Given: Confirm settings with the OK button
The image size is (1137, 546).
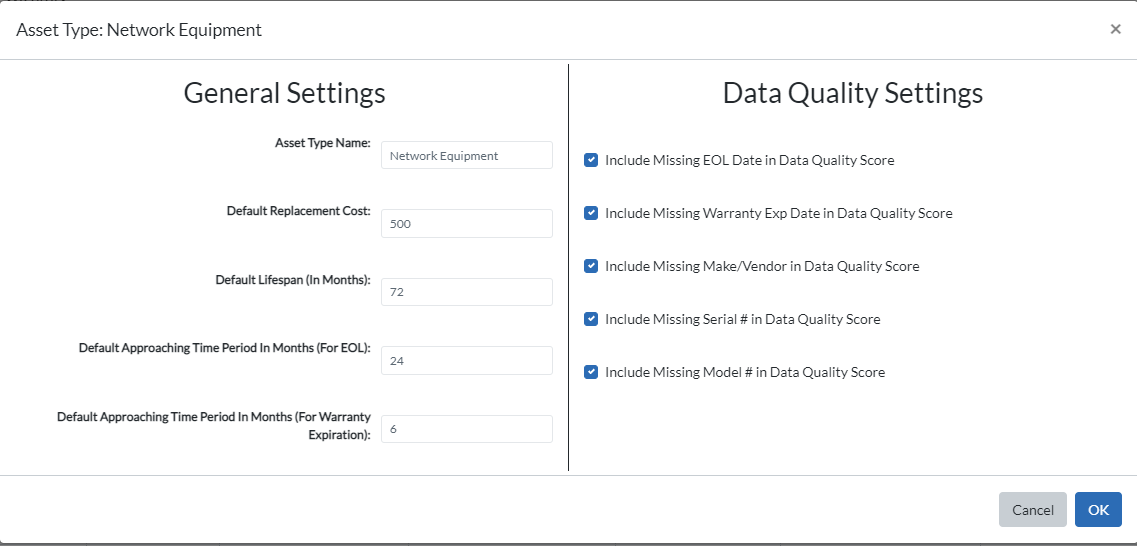Looking at the screenshot, I should click(x=1098, y=510).
